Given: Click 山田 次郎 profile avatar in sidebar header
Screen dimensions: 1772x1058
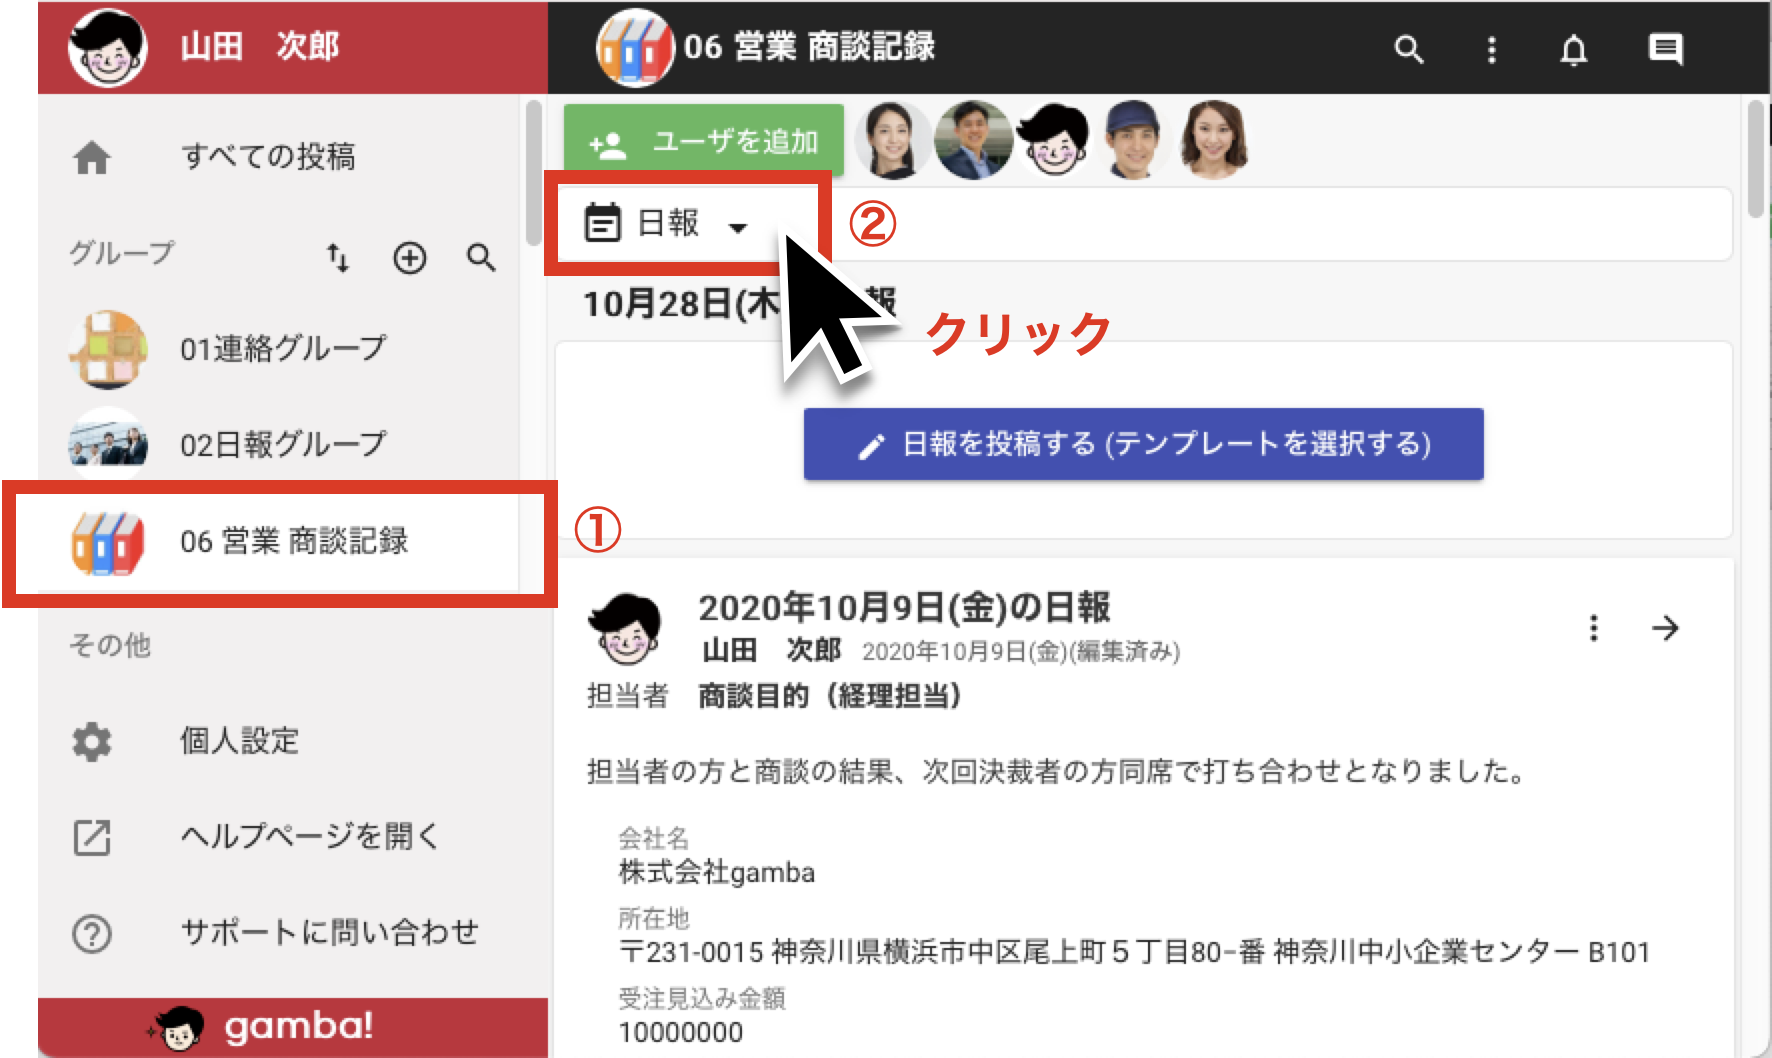Looking at the screenshot, I should coord(108,47).
